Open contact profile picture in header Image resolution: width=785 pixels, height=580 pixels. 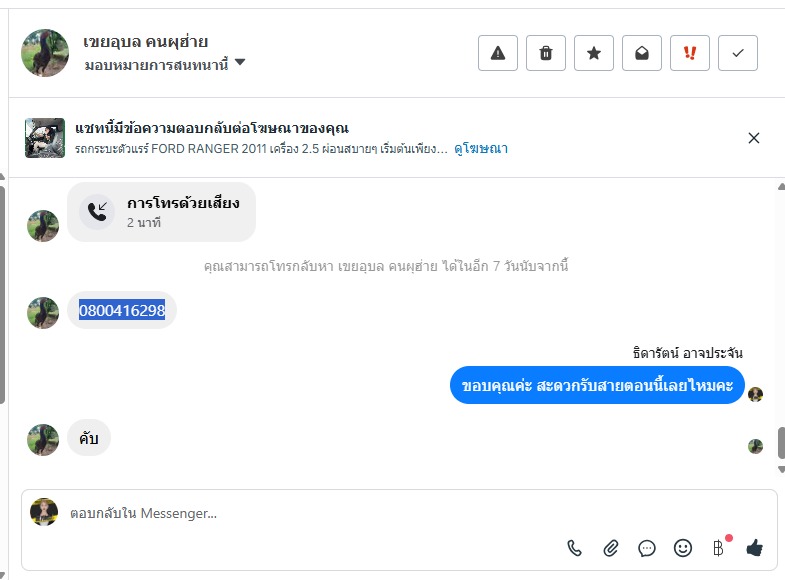[45, 53]
